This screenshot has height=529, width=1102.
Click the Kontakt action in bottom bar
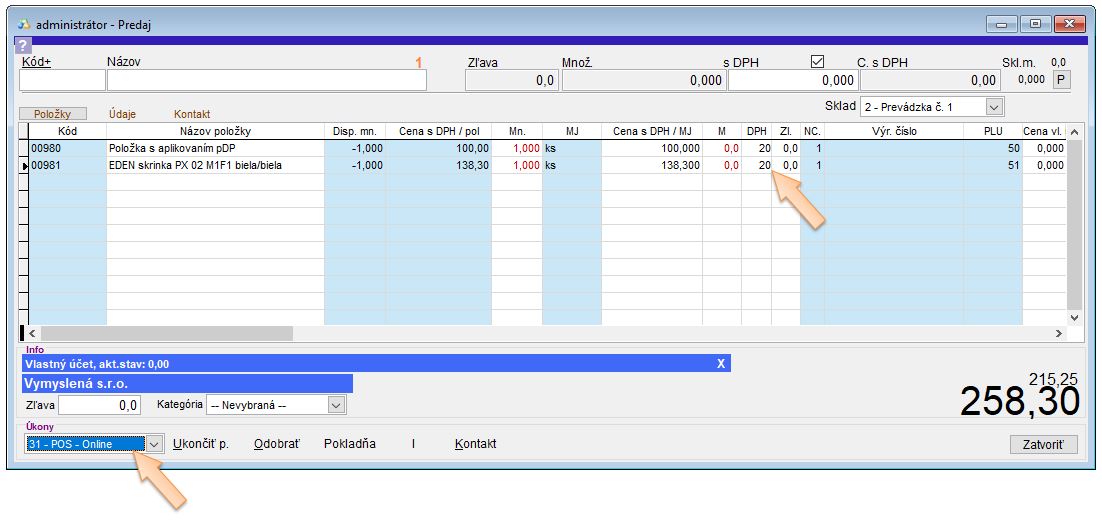click(x=475, y=444)
